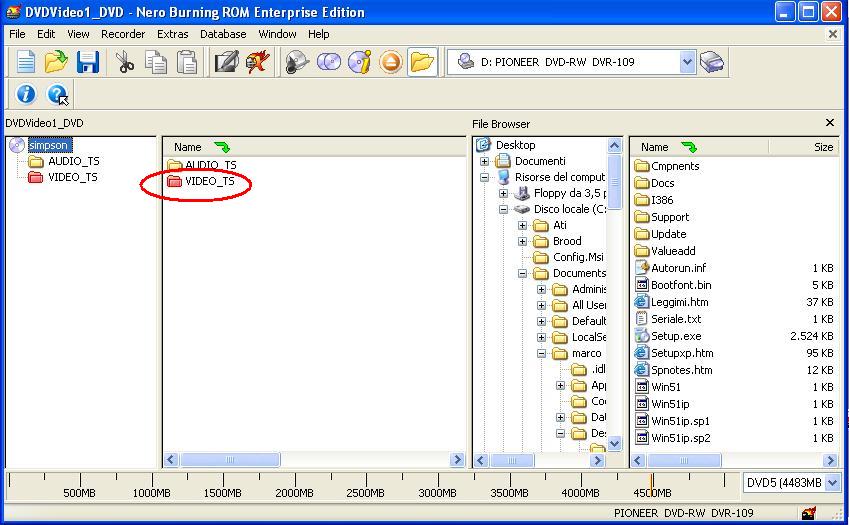Select the Leggimi.htm file
The height and width of the screenshot is (525, 849).
point(679,302)
